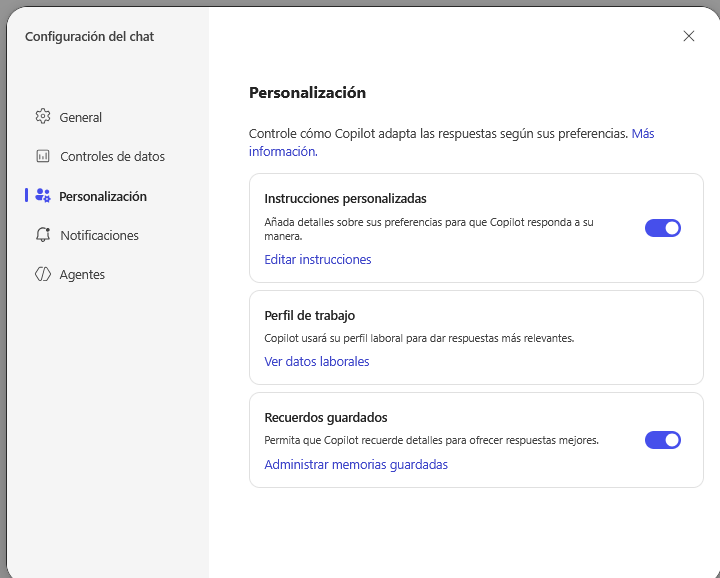The image size is (720, 578).
Task: Click the Personalización page heading
Action: pyautogui.click(x=308, y=92)
